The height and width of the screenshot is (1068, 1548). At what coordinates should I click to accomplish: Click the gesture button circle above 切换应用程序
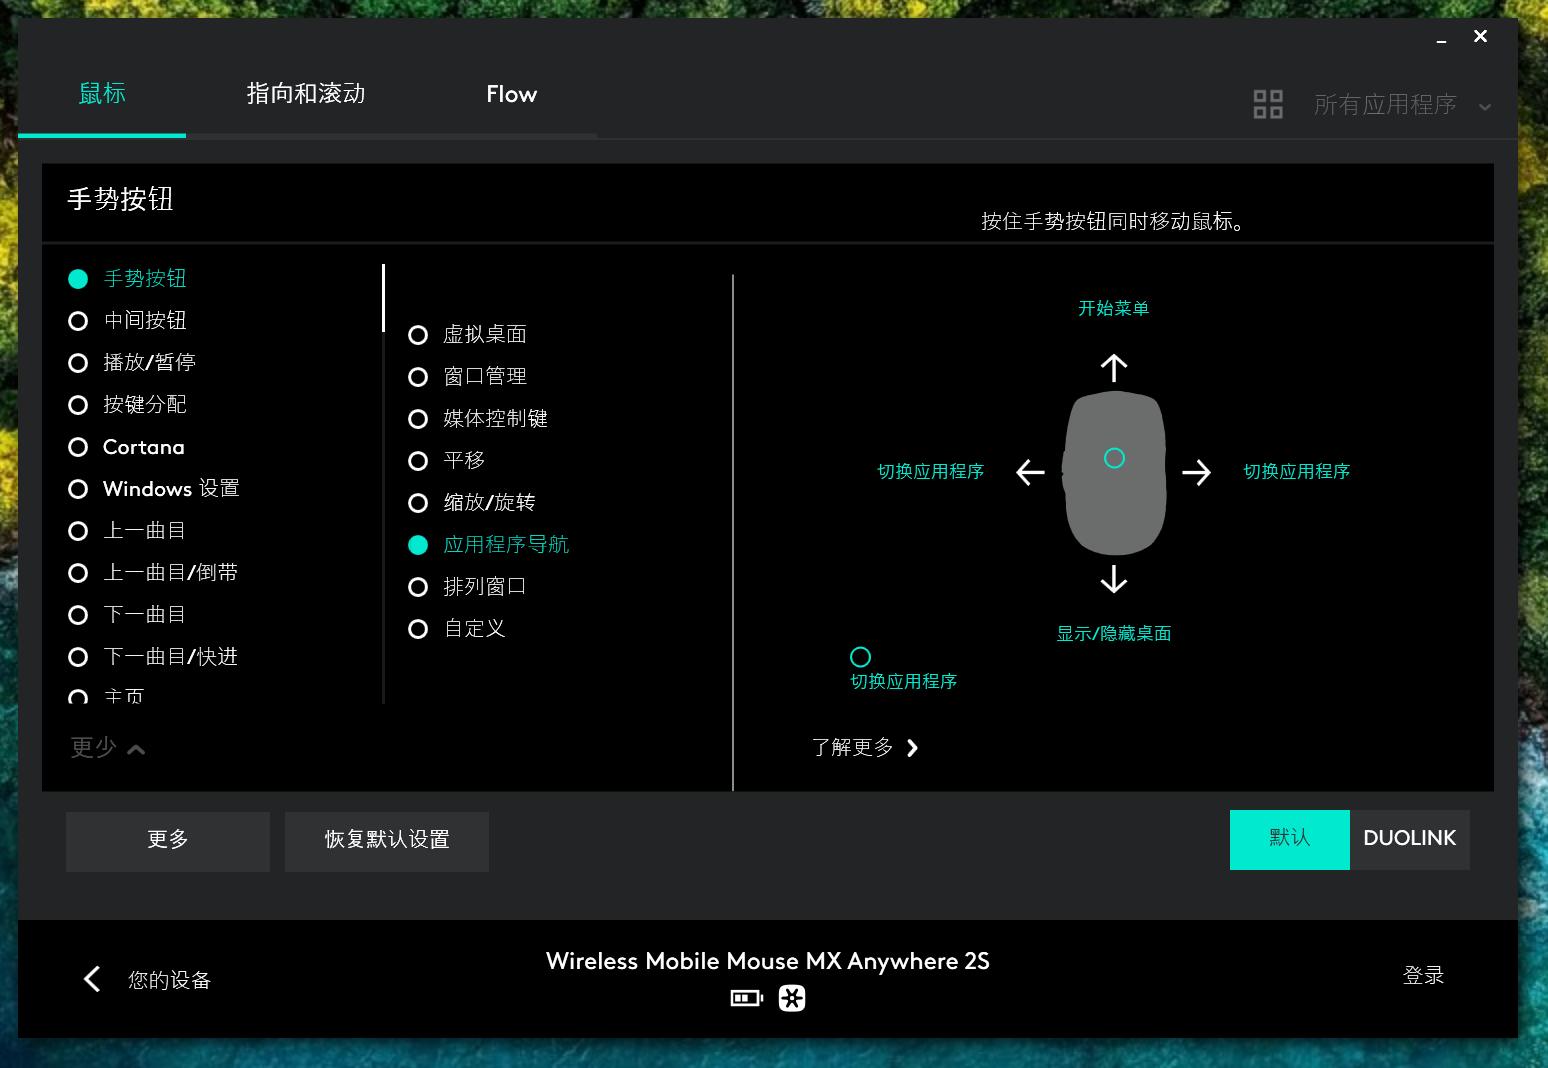[860, 657]
